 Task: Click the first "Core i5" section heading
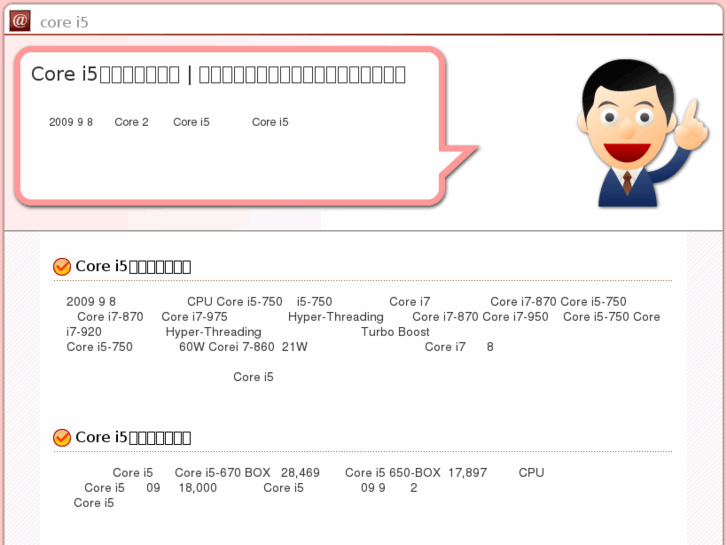(133, 266)
